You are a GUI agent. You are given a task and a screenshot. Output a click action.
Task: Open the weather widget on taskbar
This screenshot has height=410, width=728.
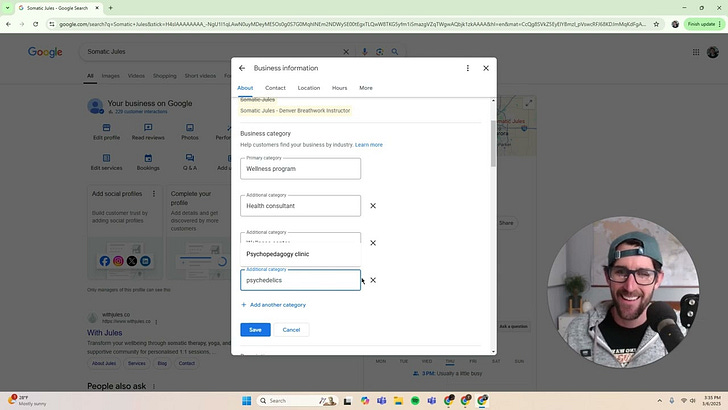pos(27,401)
